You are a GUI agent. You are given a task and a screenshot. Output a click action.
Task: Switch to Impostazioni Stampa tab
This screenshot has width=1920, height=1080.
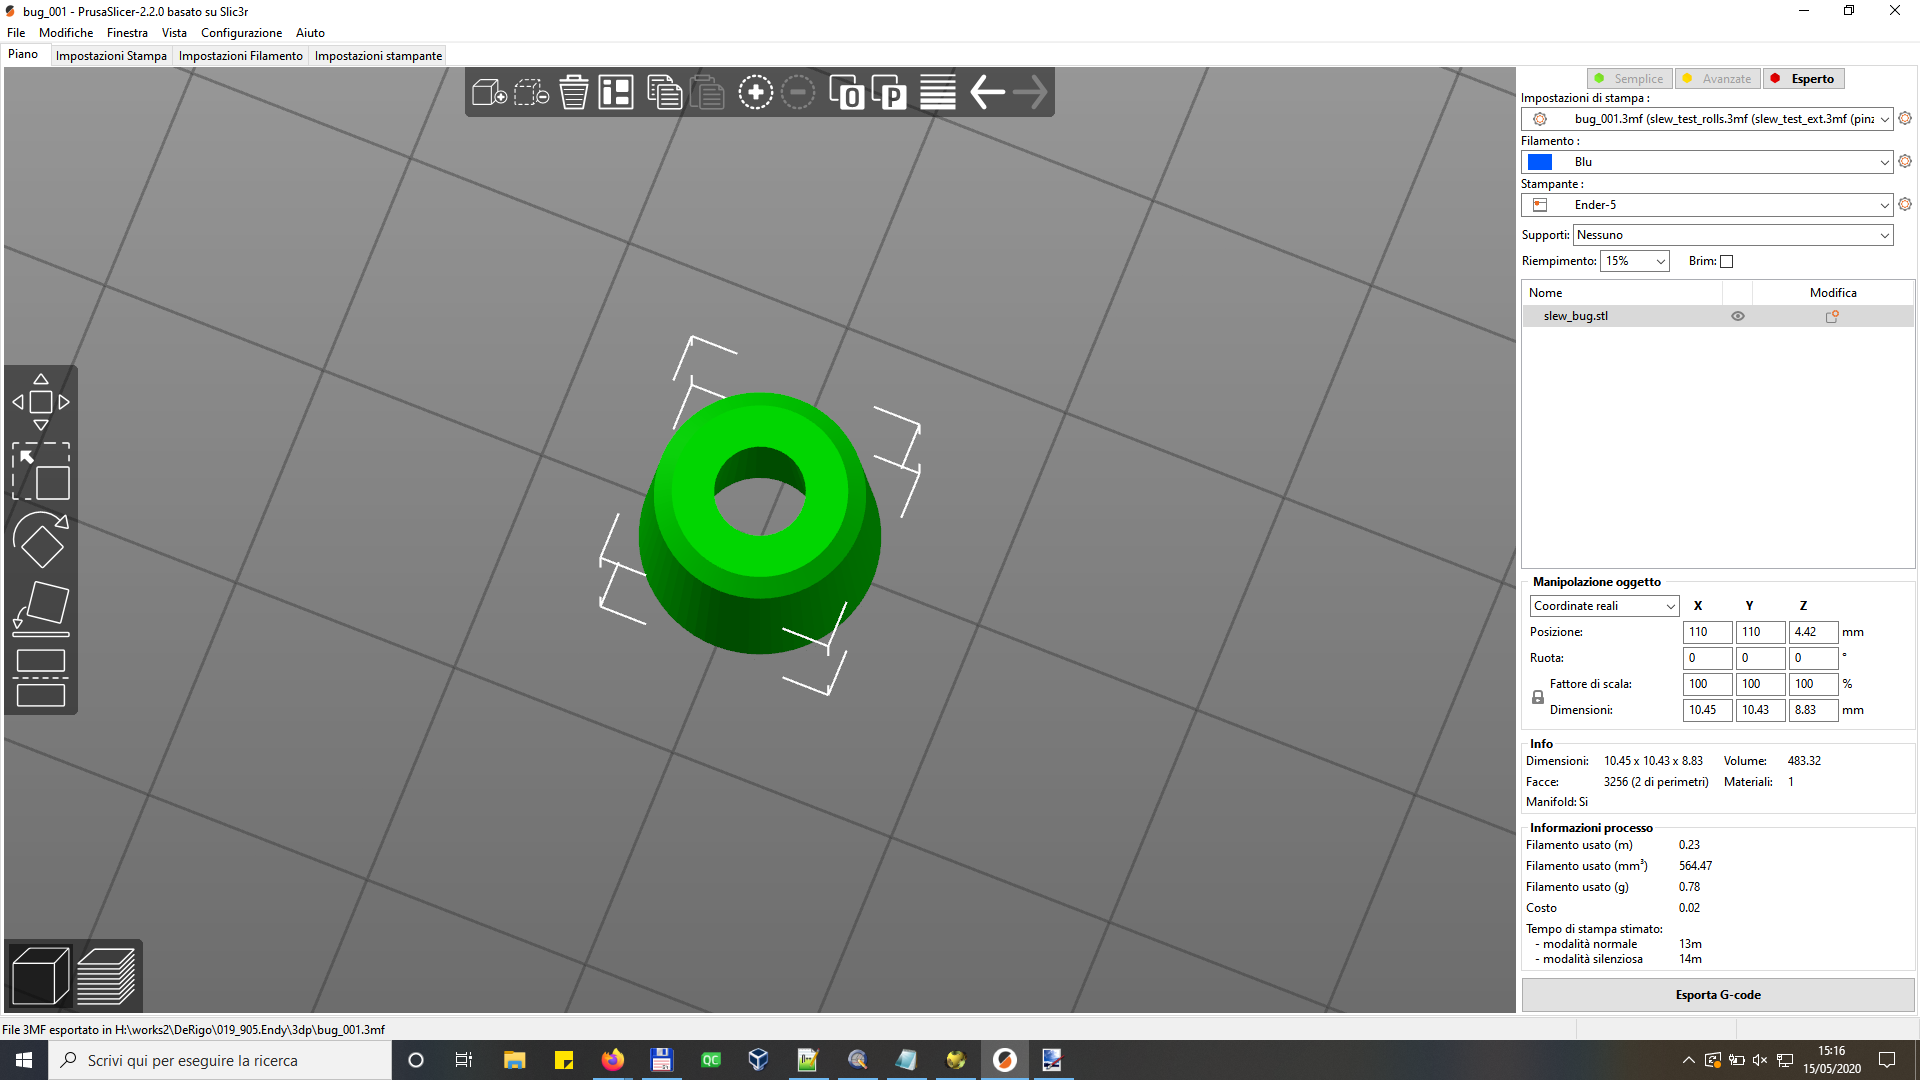[x=111, y=56]
